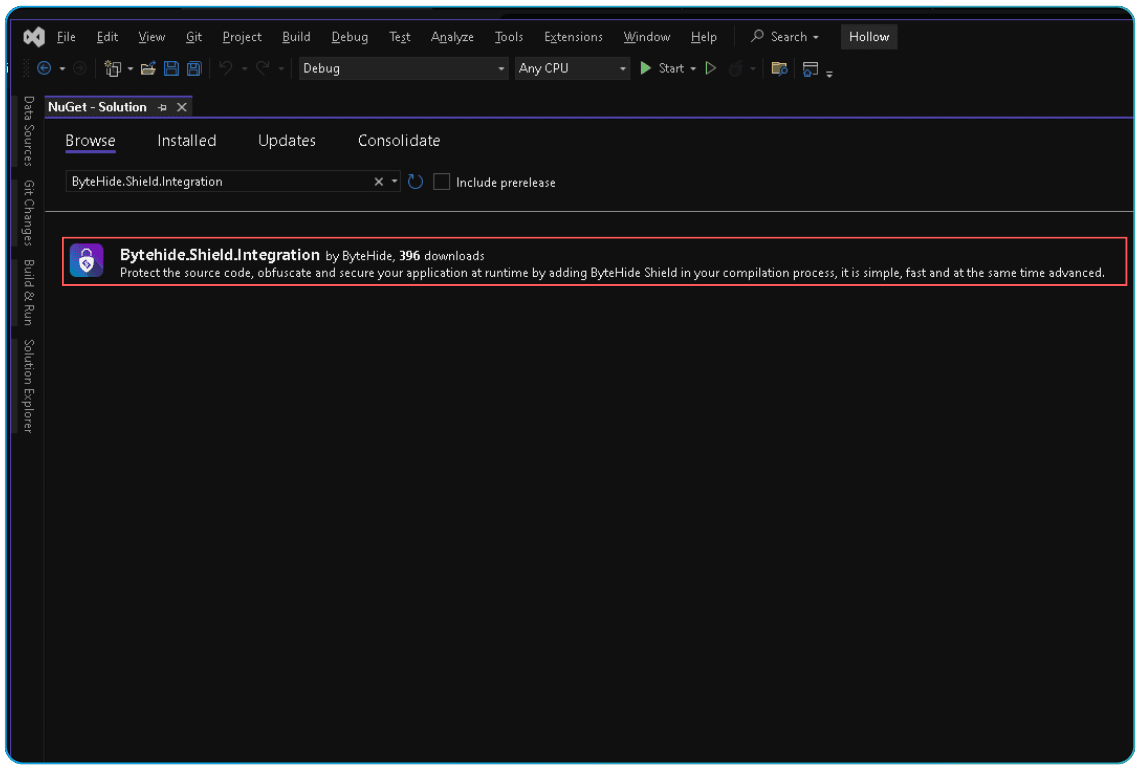This screenshot has height=768, width=1140.
Task: Click the Hollow solution name label
Action: pyautogui.click(x=869, y=36)
